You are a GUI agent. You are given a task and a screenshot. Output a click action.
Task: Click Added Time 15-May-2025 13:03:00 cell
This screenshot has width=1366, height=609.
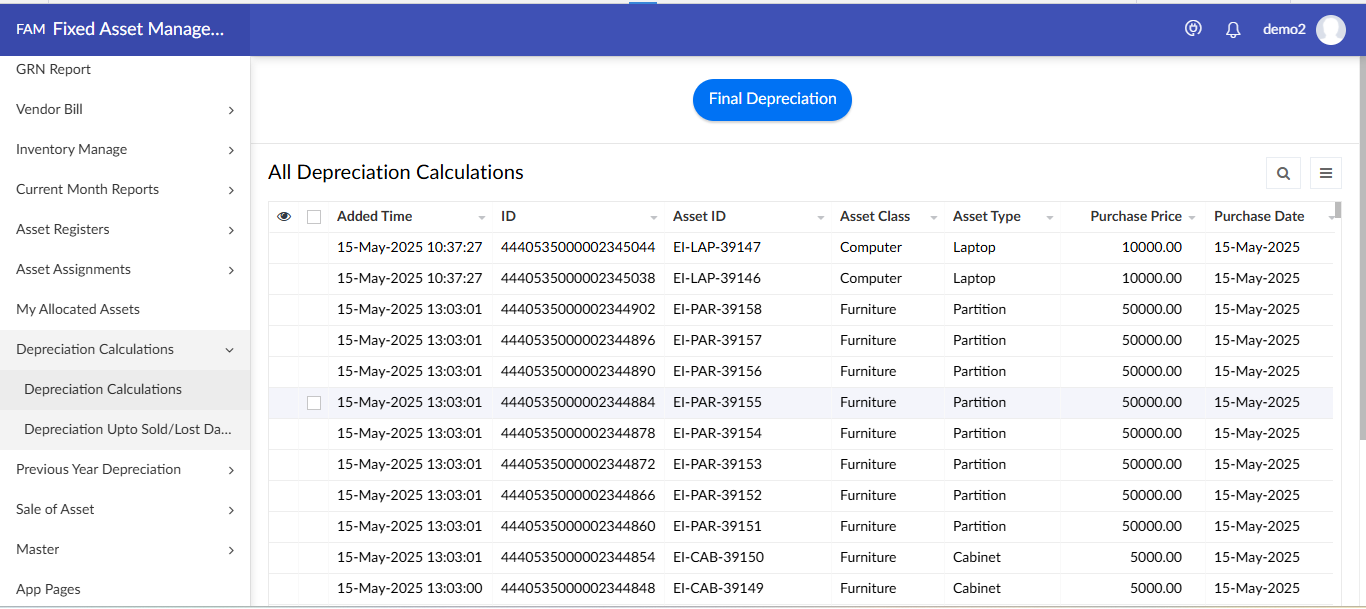coord(410,588)
